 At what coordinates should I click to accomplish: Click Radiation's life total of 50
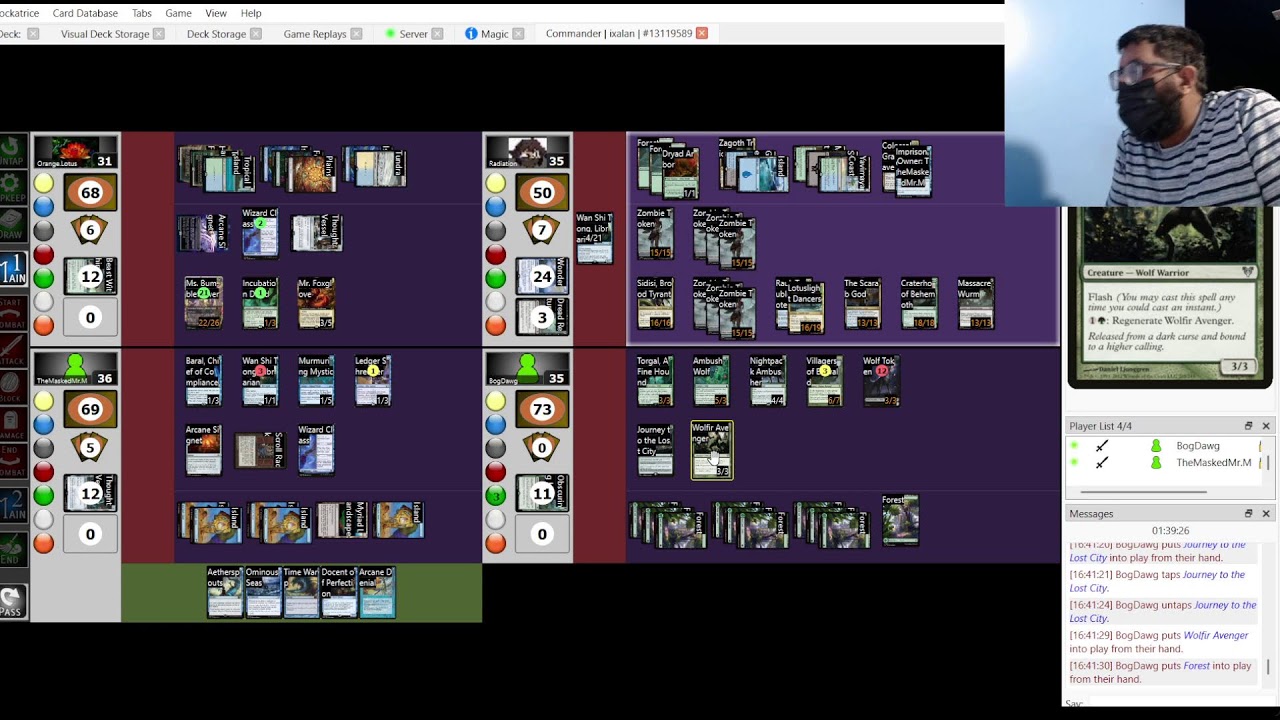tap(542, 193)
